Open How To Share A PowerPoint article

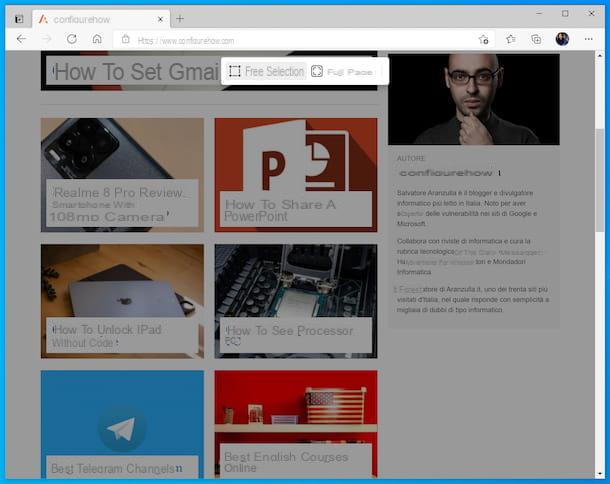296,209
